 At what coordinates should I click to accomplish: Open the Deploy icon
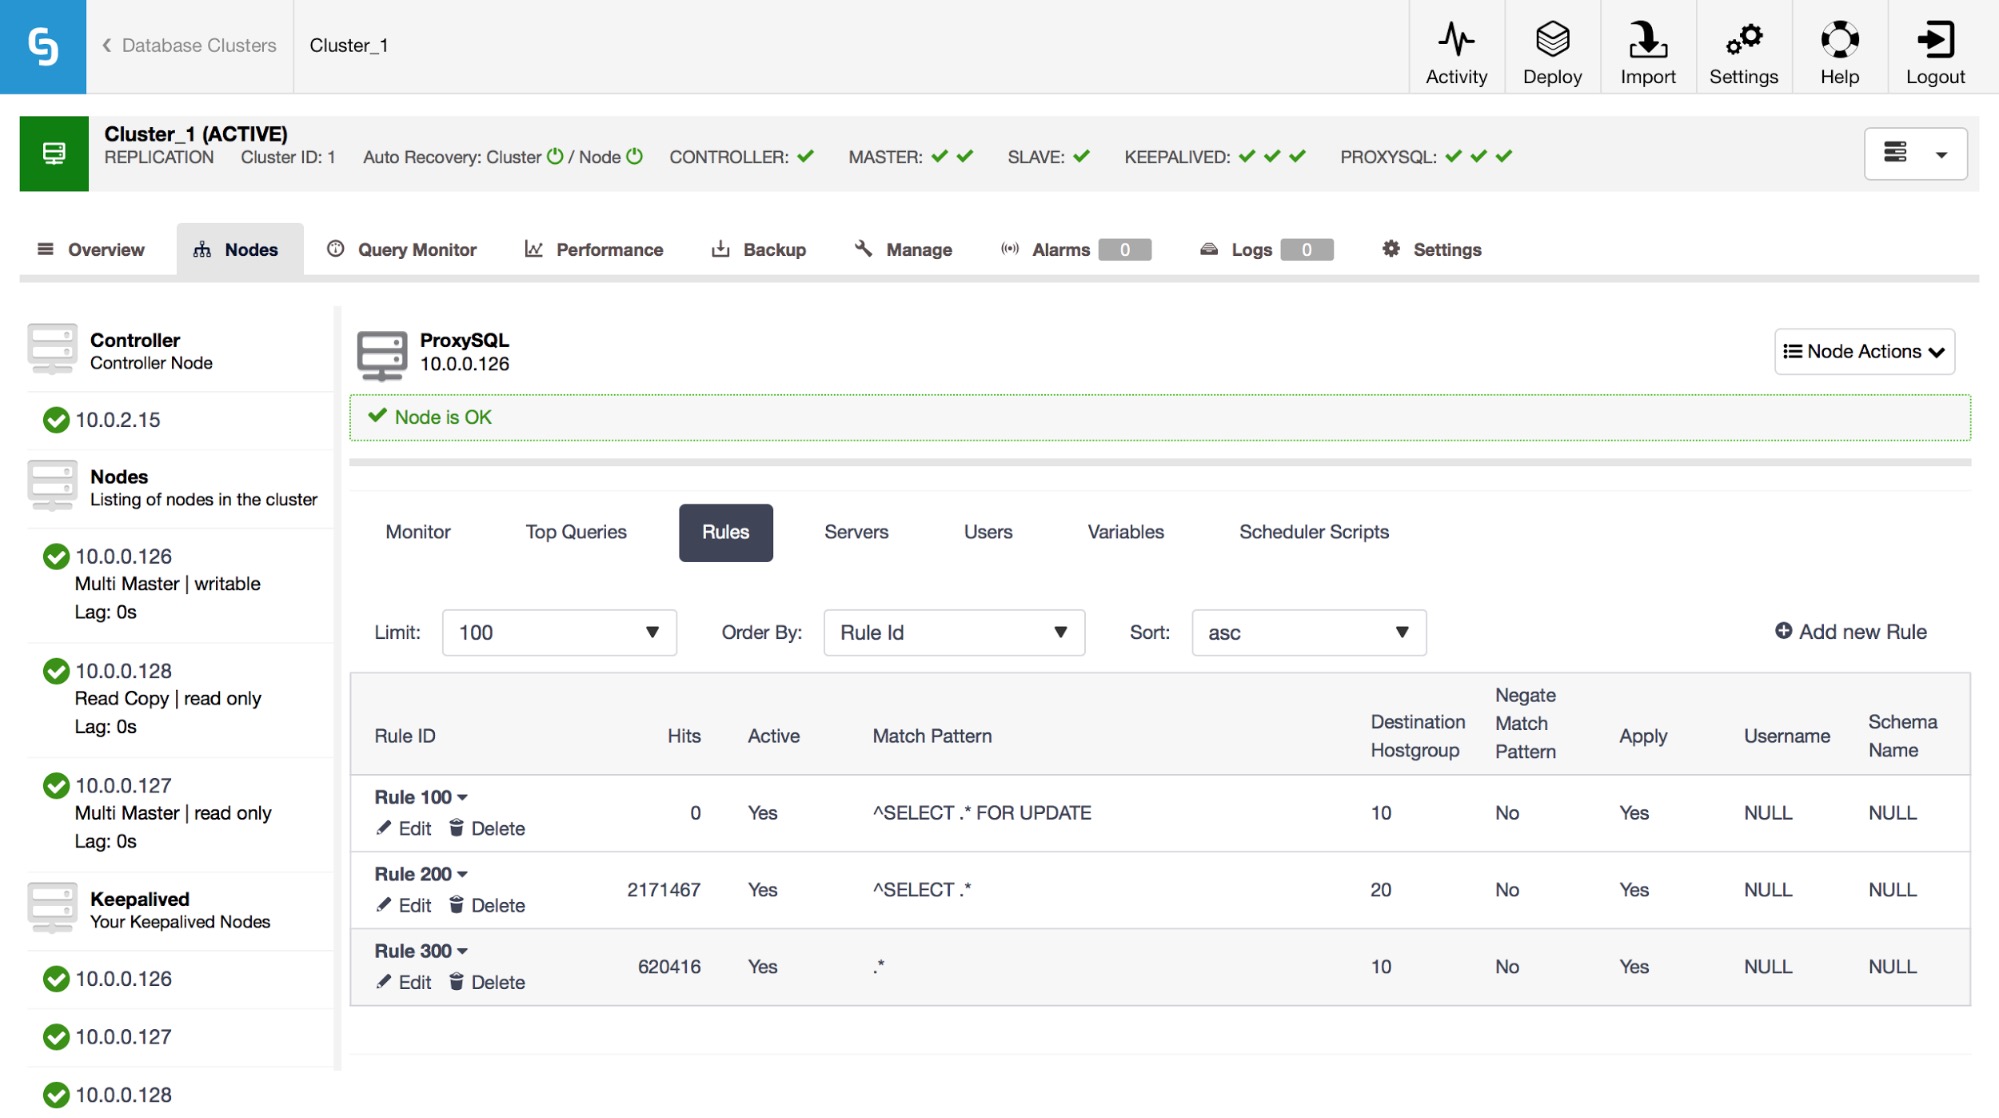coord(1552,52)
